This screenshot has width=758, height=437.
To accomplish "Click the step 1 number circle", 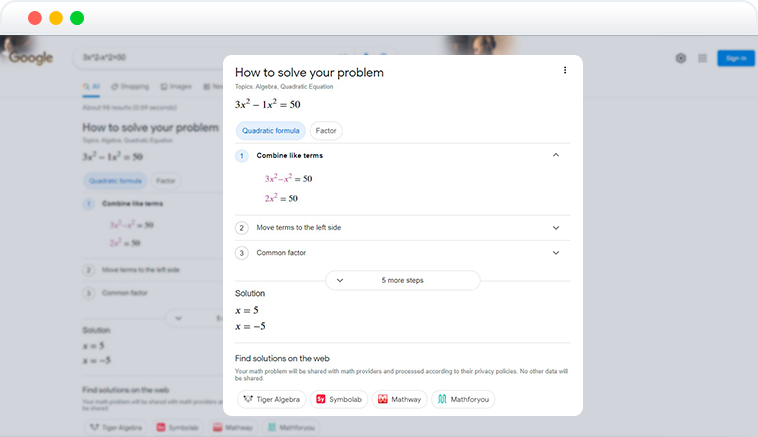I will pos(242,156).
